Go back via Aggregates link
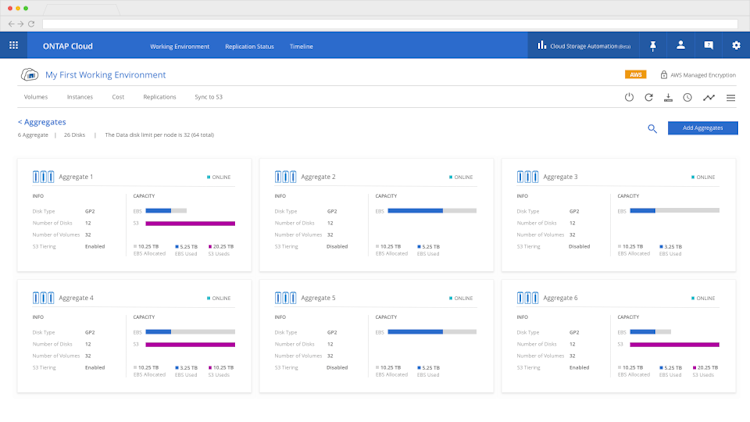This screenshot has width=750, height=422. click(42, 122)
